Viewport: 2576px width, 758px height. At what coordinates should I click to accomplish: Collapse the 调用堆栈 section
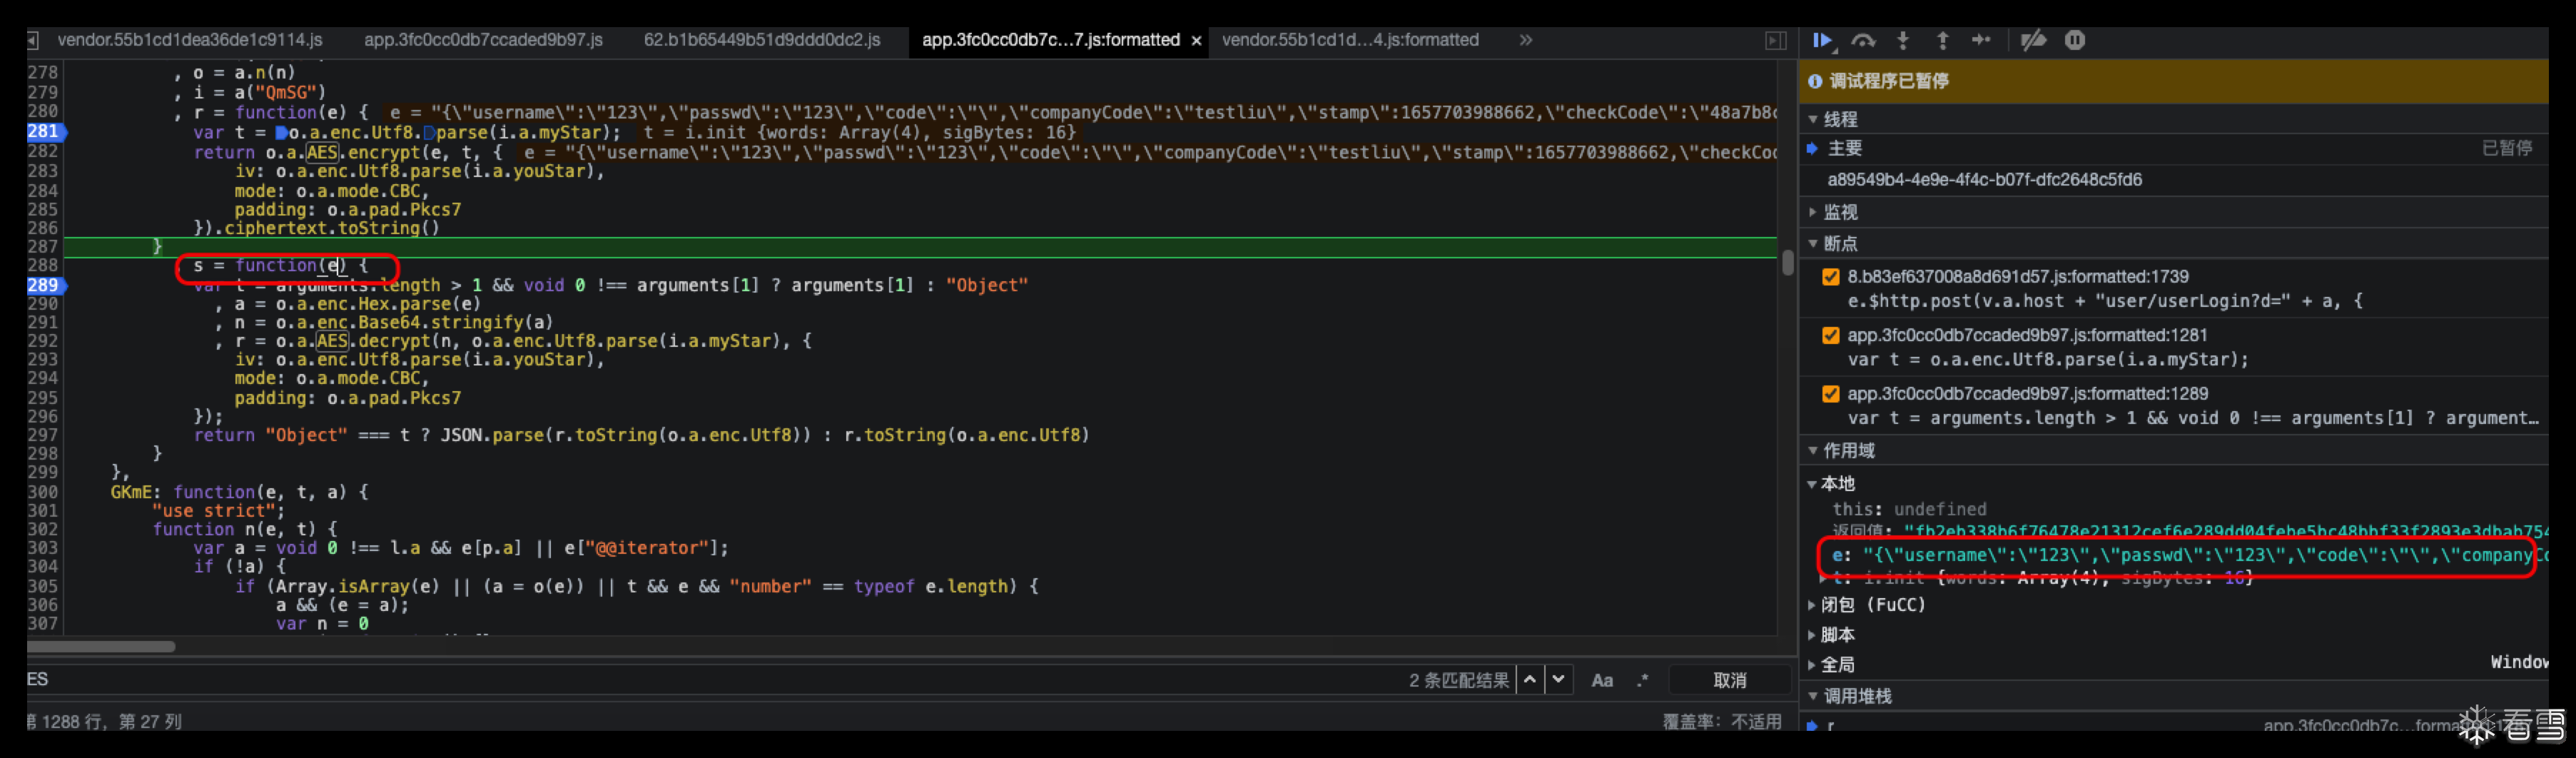click(x=1813, y=696)
